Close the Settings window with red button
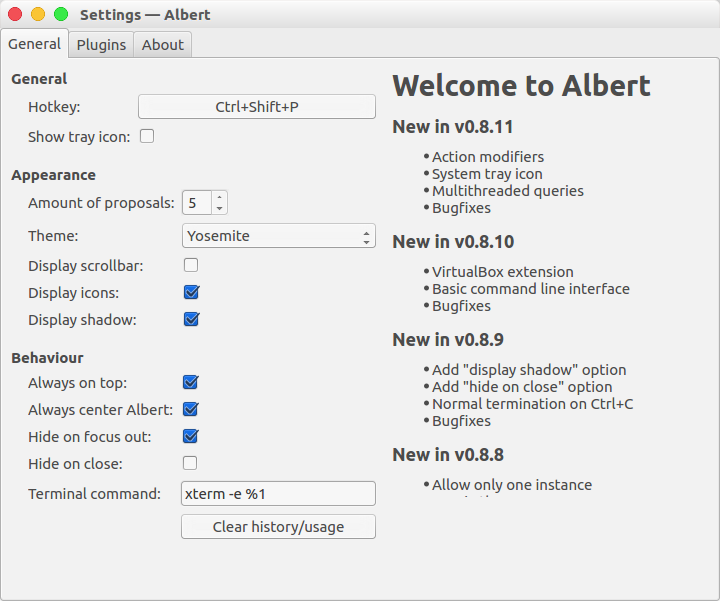This screenshot has height=601, width=720. (15, 14)
